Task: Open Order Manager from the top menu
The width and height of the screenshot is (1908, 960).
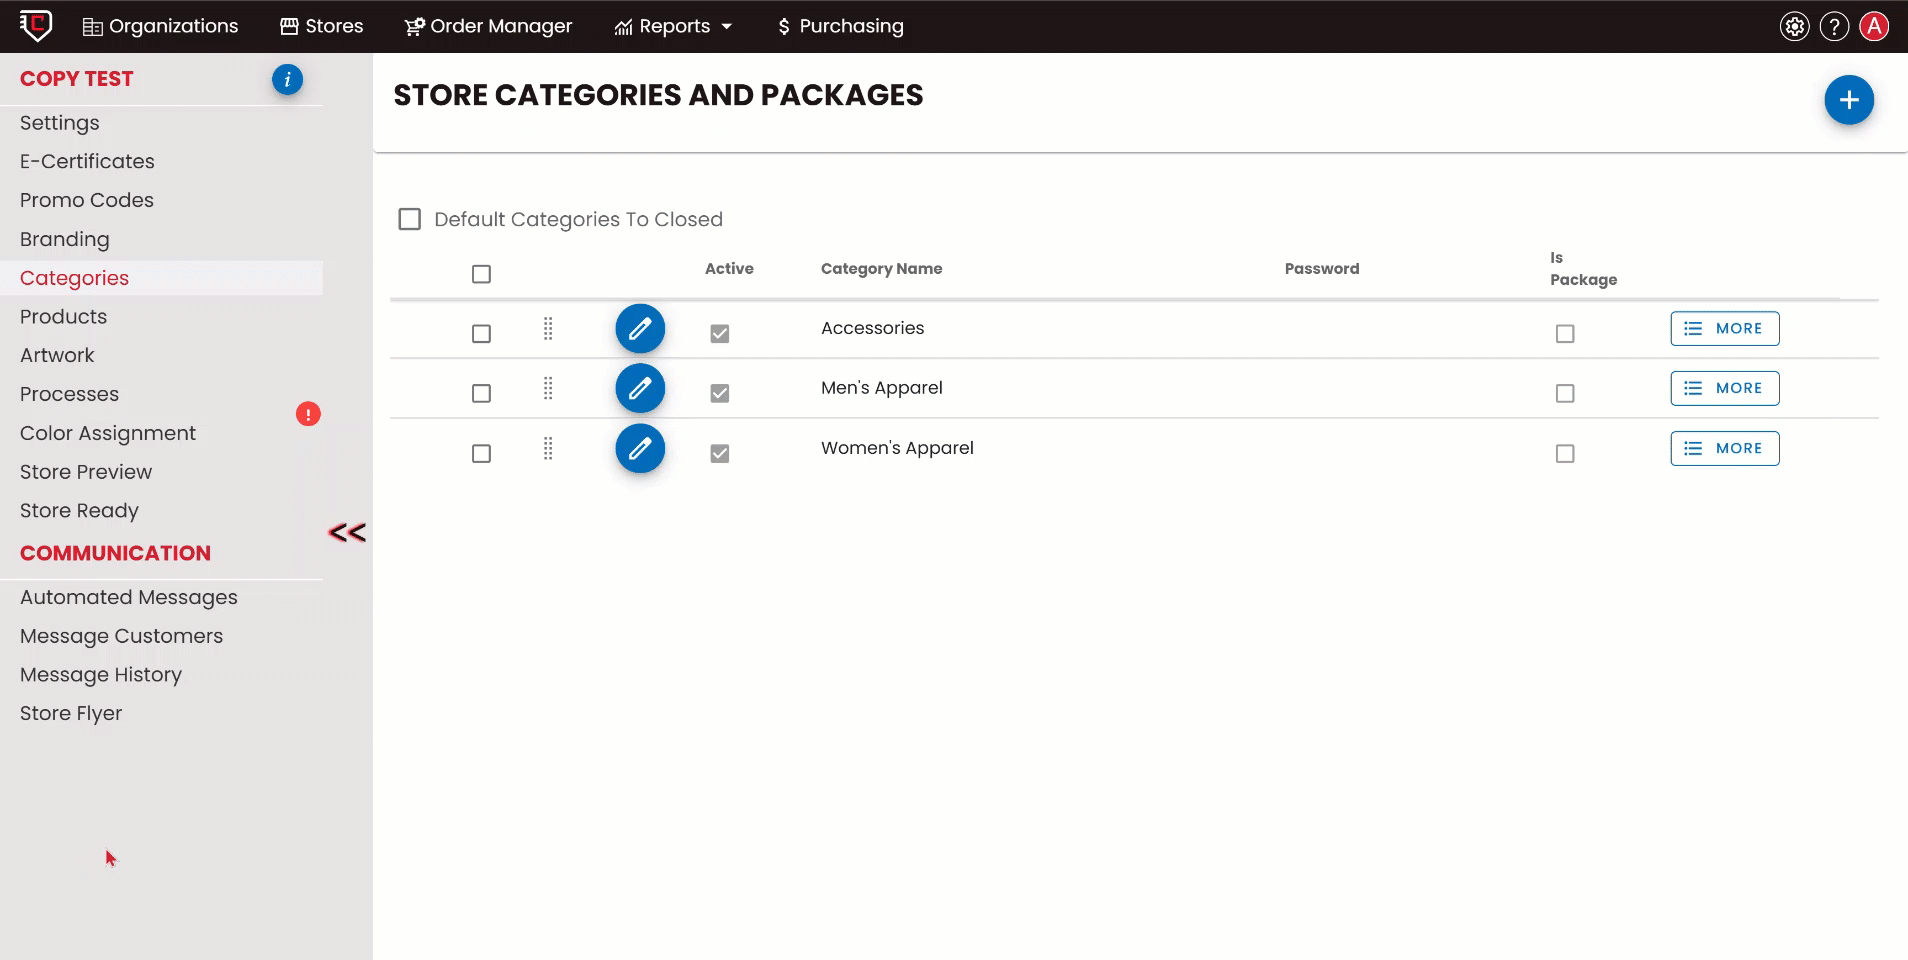Action: (488, 27)
